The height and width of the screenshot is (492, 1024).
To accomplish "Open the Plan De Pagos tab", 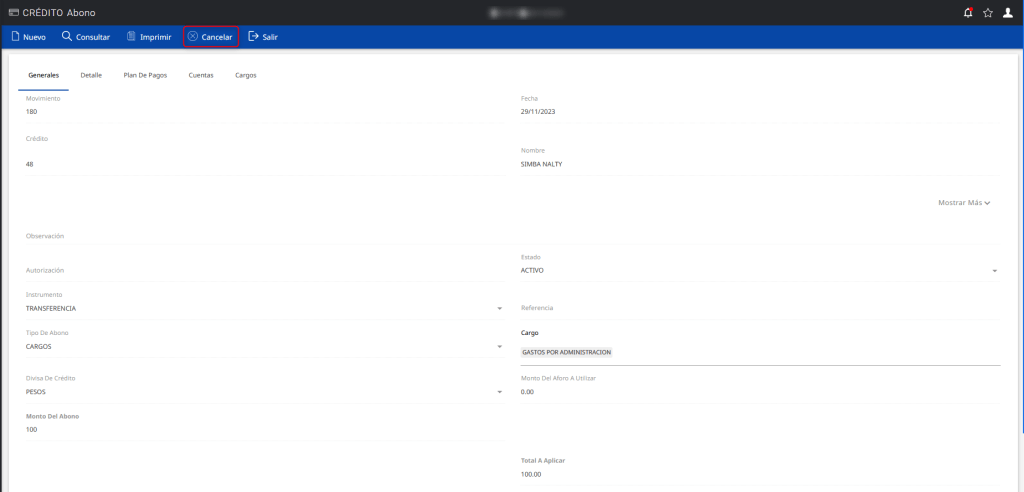I will [145, 75].
